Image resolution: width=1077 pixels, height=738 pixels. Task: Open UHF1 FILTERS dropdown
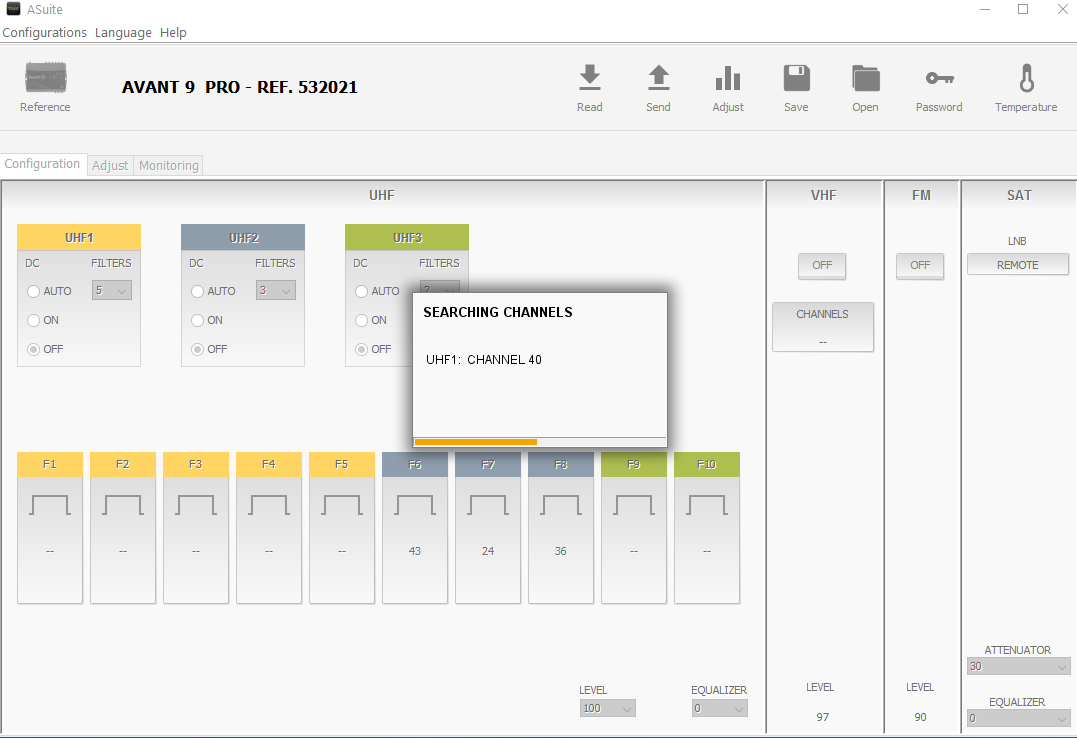tap(112, 290)
